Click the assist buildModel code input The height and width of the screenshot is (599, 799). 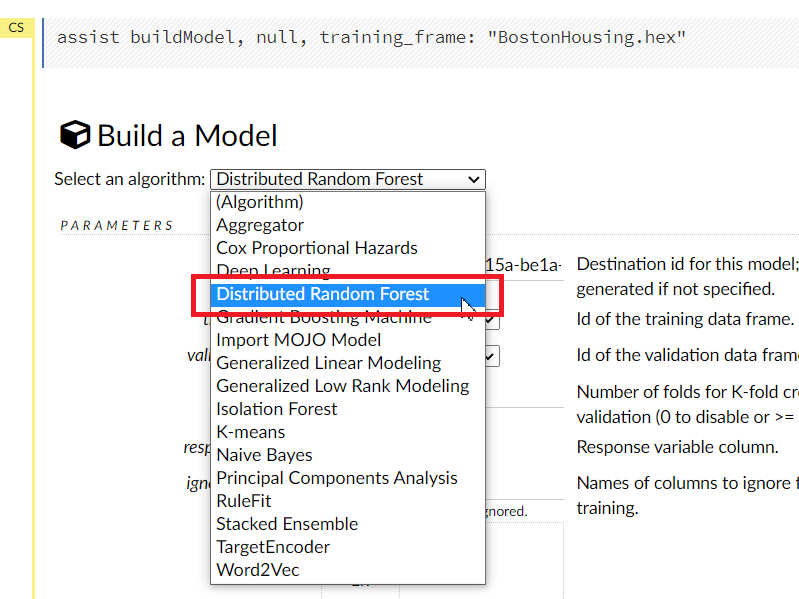click(371, 38)
